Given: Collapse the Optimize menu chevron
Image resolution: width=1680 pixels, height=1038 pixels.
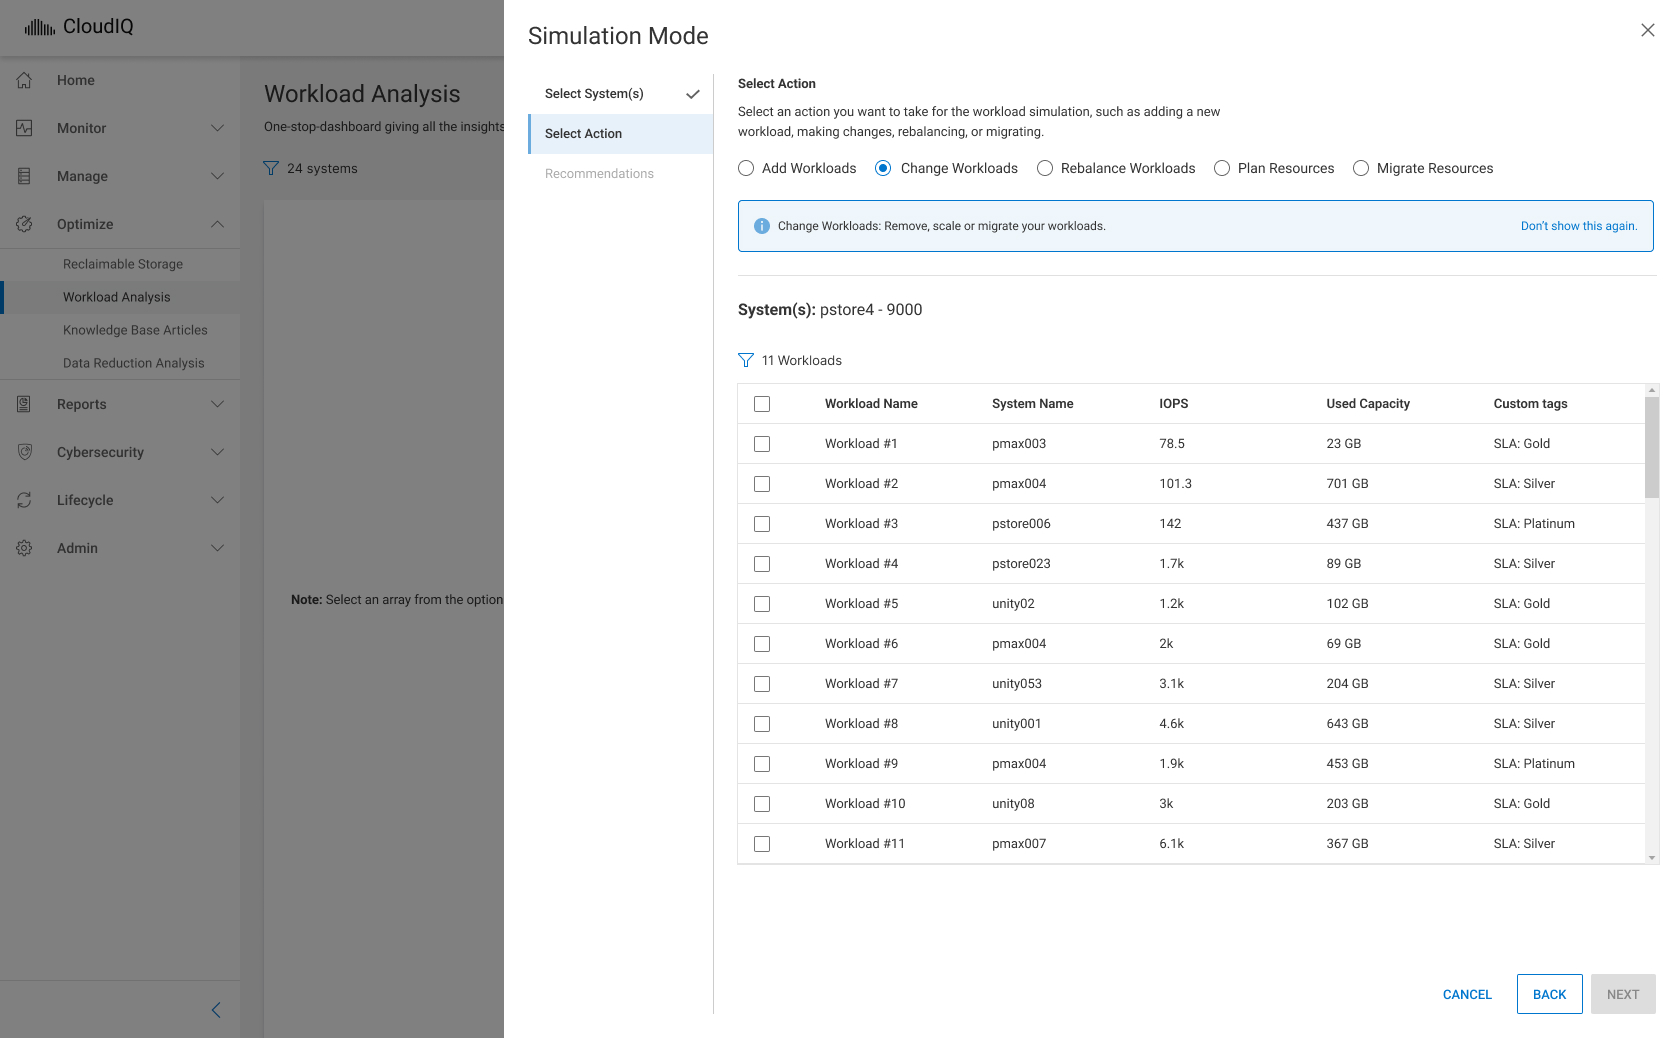Looking at the screenshot, I should tap(217, 224).
